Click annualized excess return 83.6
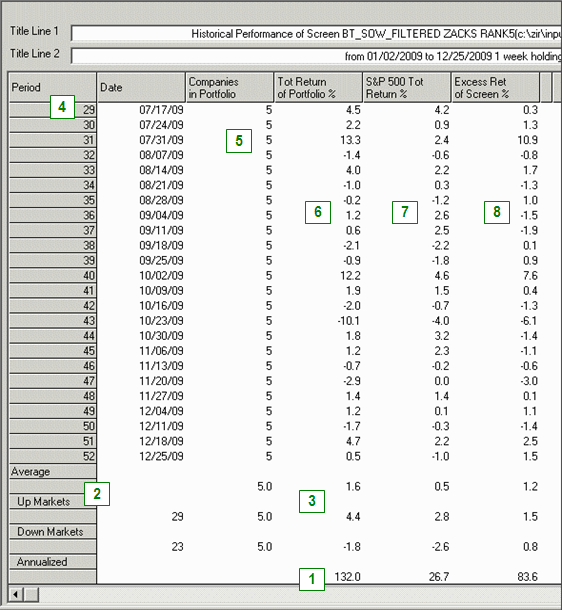562x610 pixels. point(528,577)
